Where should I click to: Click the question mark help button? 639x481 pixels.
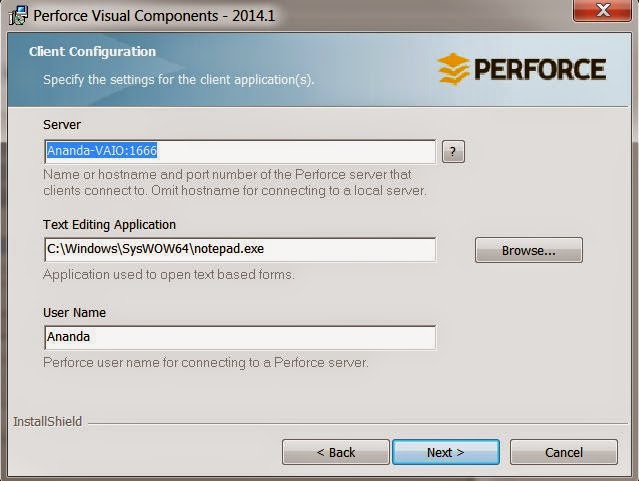coord(453,152)
